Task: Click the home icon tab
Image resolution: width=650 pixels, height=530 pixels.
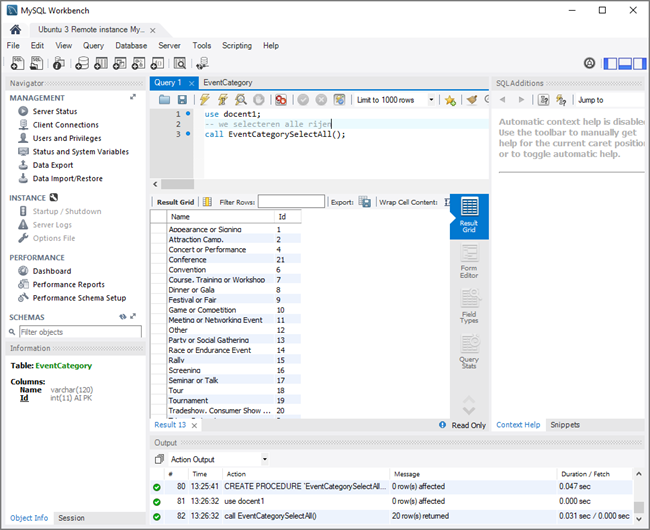Action: [x=15, y=29]
